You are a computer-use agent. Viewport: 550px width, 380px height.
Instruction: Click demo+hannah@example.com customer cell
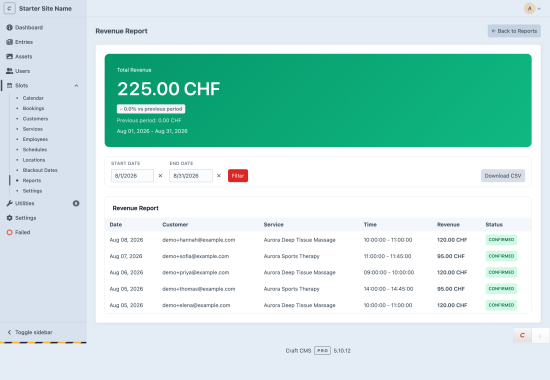(x=199, y=240)
